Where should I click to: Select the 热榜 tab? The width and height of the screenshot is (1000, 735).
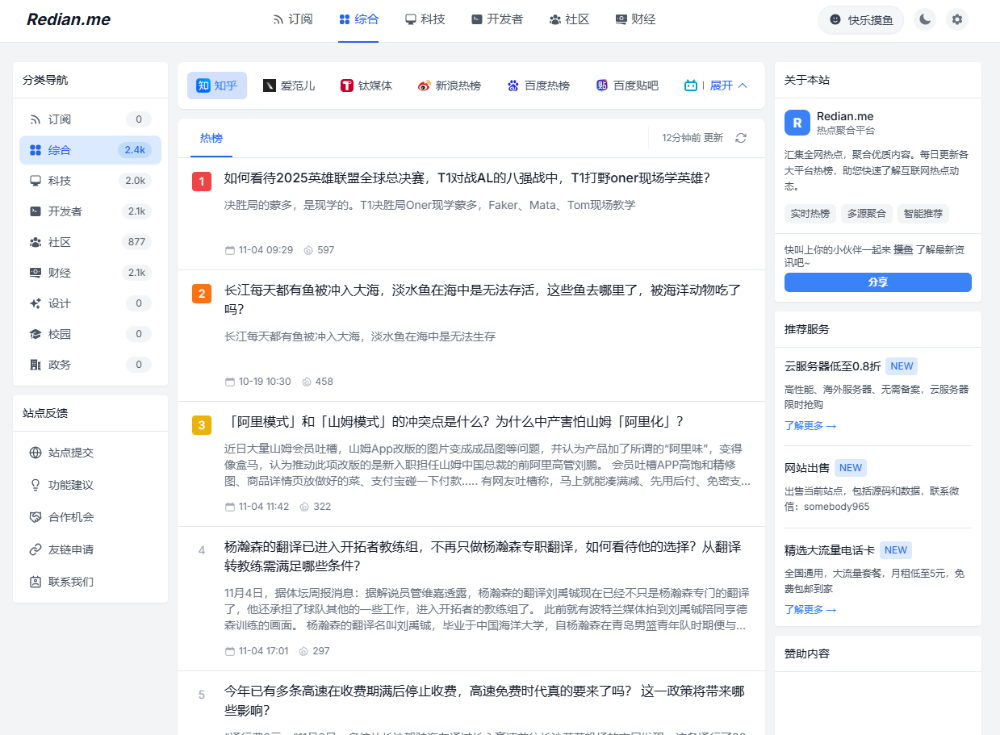coord(211,138)
